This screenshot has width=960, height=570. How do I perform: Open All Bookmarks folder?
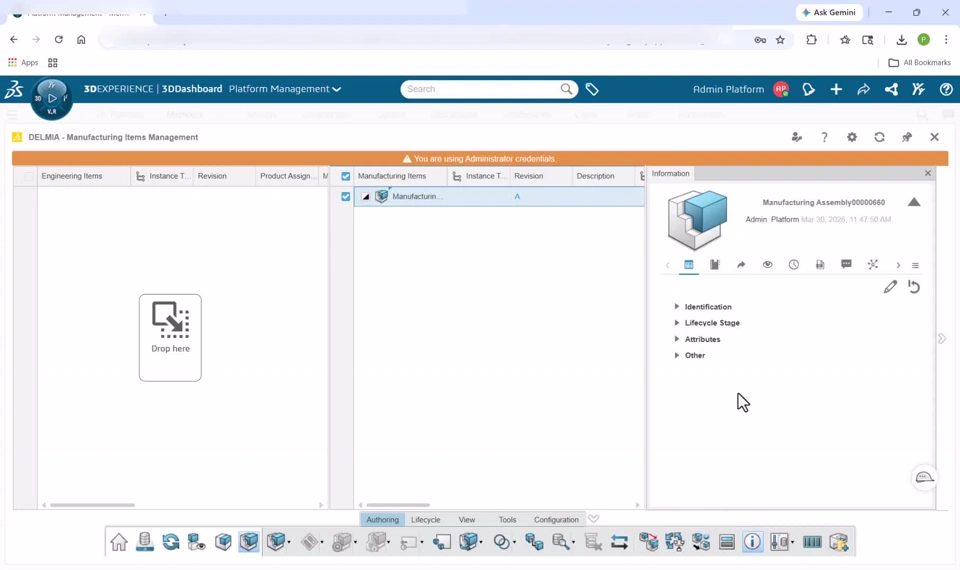(919, 62)
